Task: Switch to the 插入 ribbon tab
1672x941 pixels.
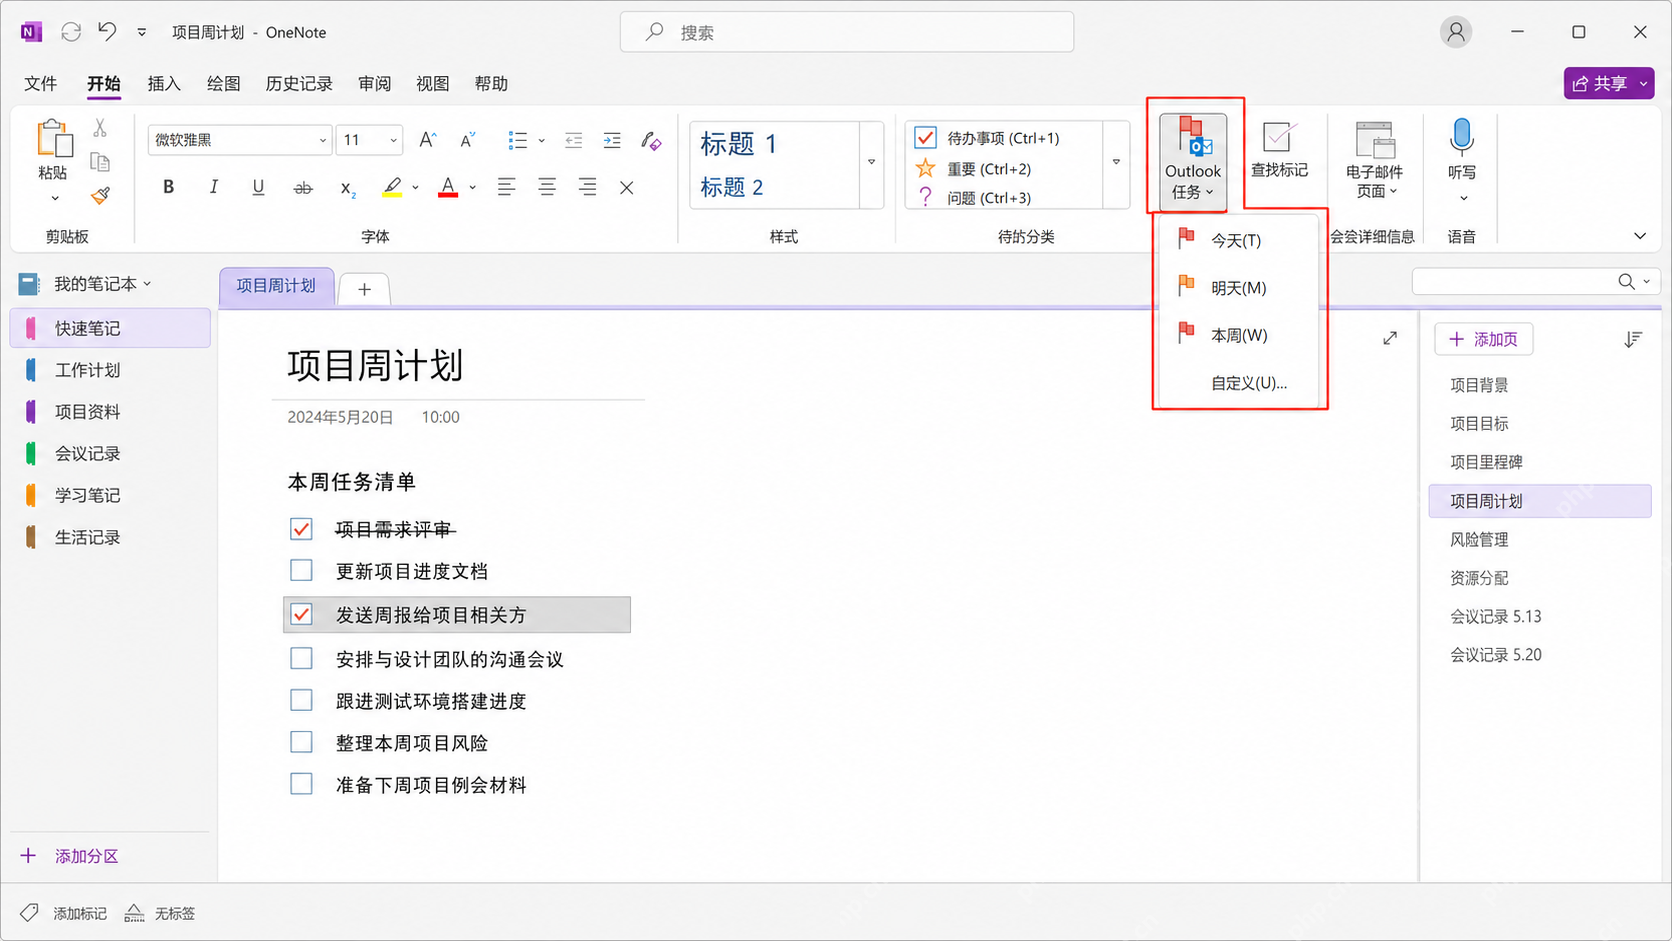Action: pos(164,84)
